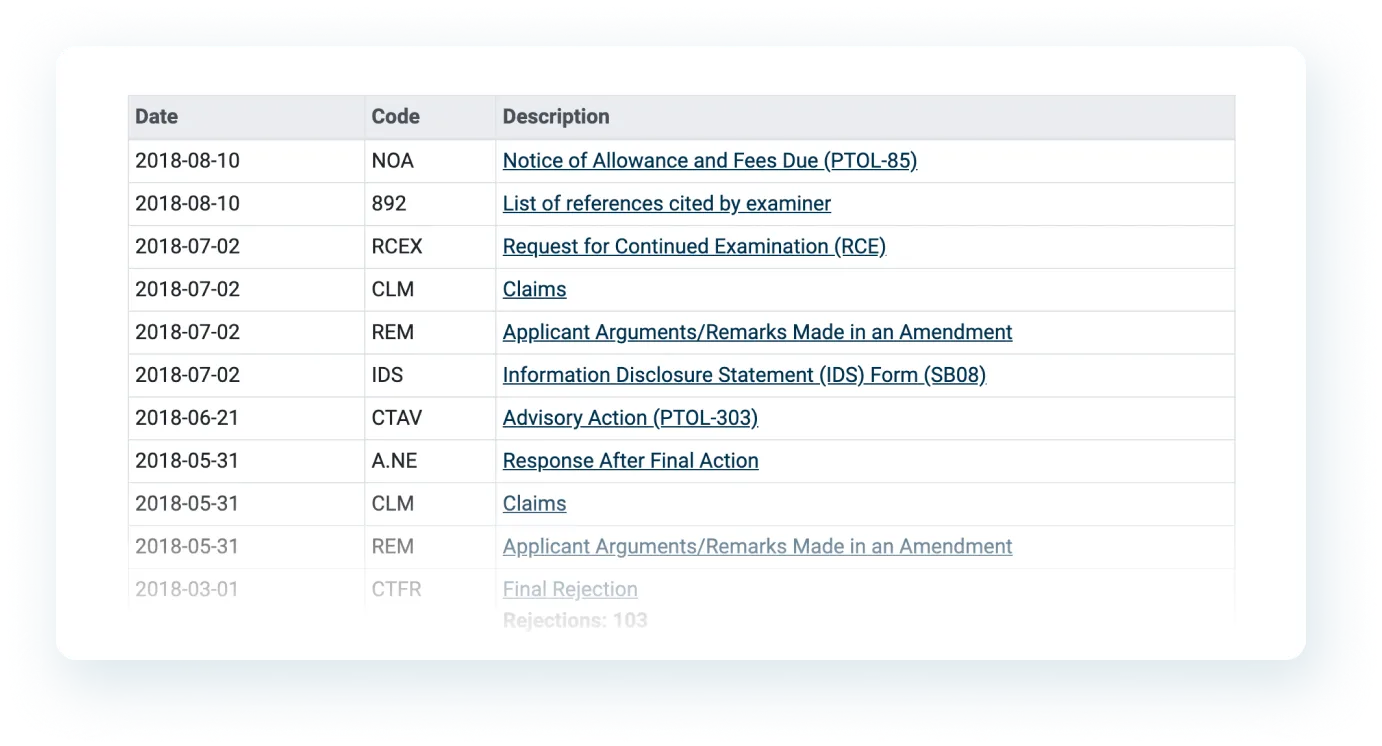Click the Code column header
The height and width of the screenshot is (746, 1382).
[x=395, y=117]
